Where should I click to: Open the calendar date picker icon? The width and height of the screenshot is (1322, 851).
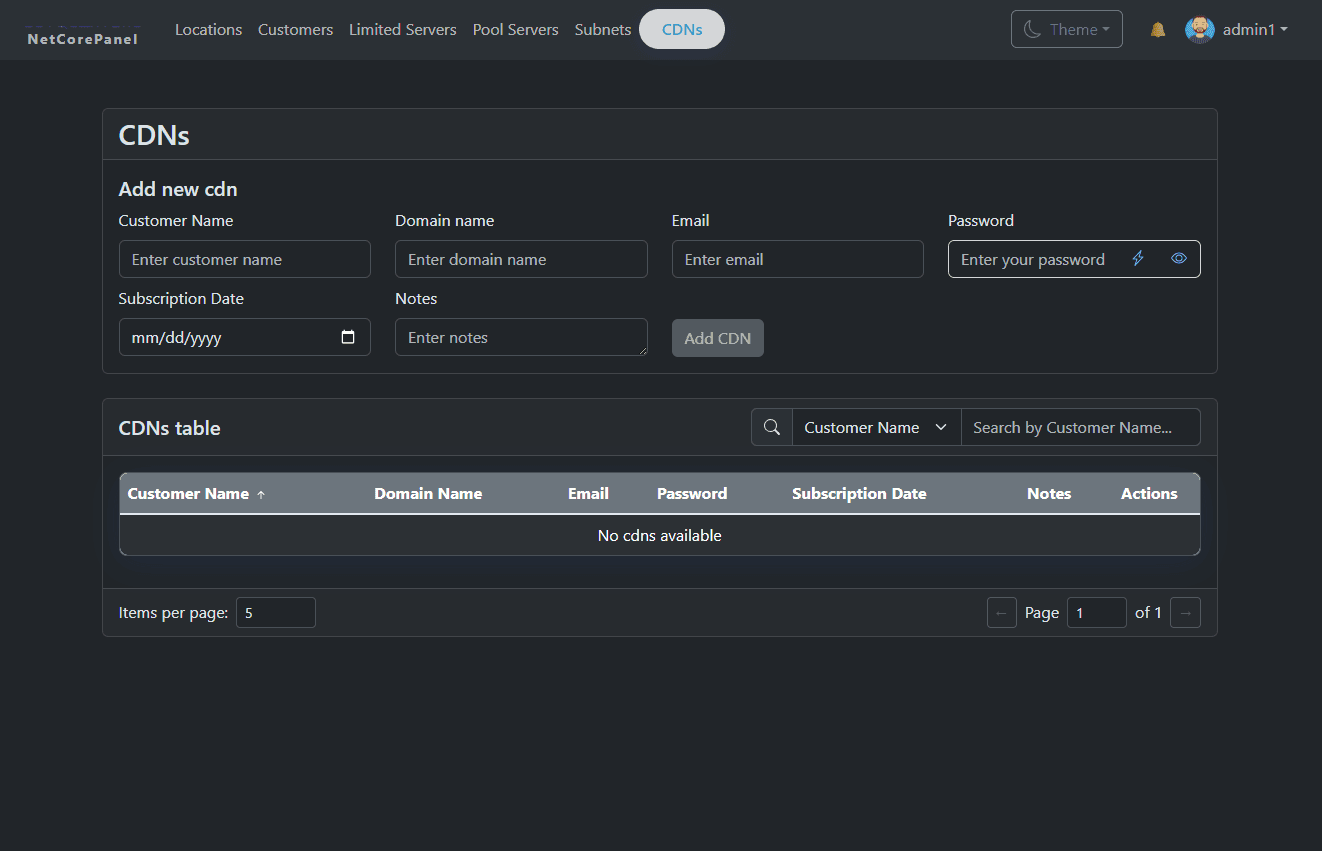348,337
